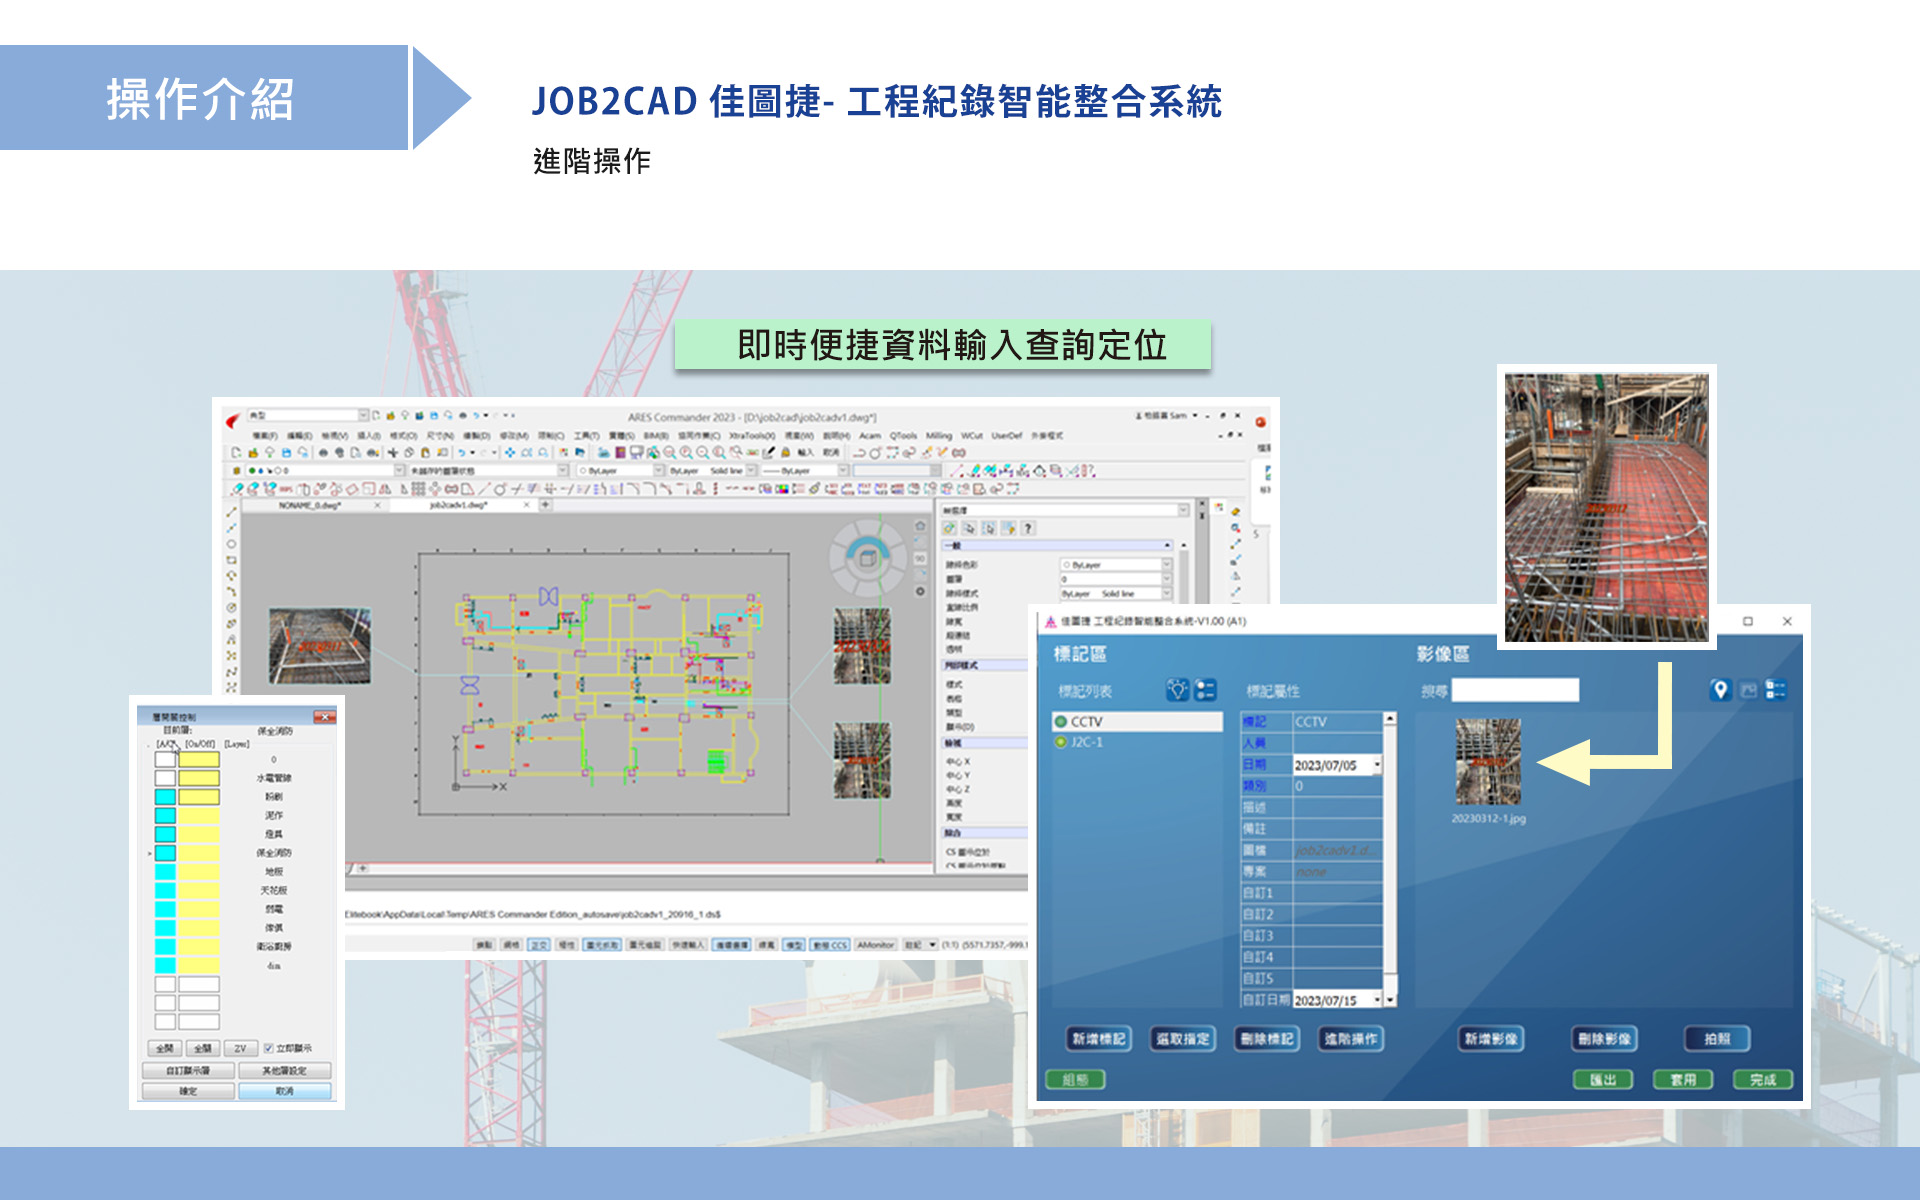Toggle 網格 grid button in status bar

pyautogui.click(x=511, y=944)
